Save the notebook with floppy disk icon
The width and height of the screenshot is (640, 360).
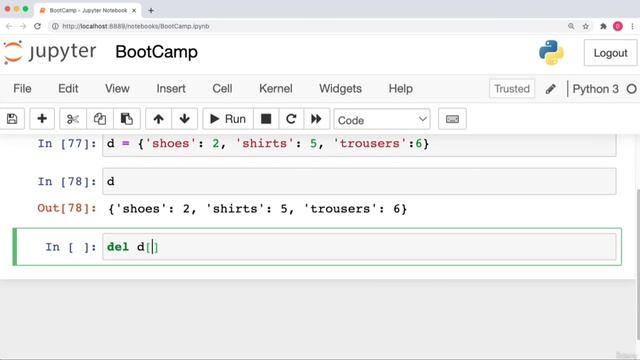(x=12, y=119)
